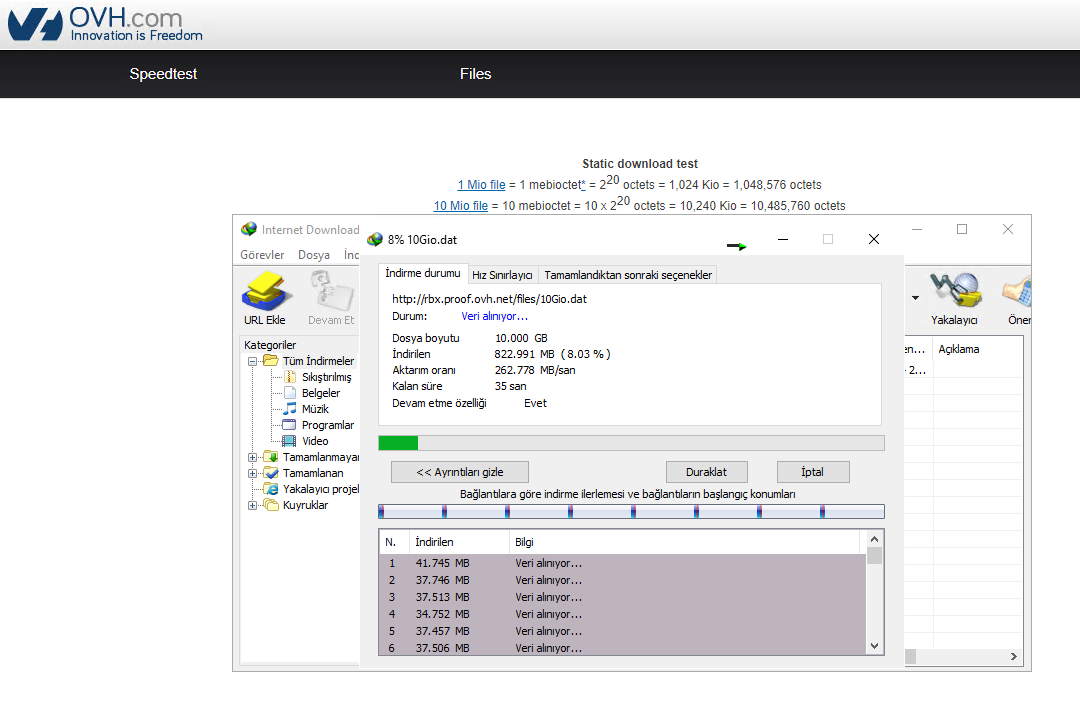
Task: Open the Yakalayıcı tool icon
Action: point(955,290)
